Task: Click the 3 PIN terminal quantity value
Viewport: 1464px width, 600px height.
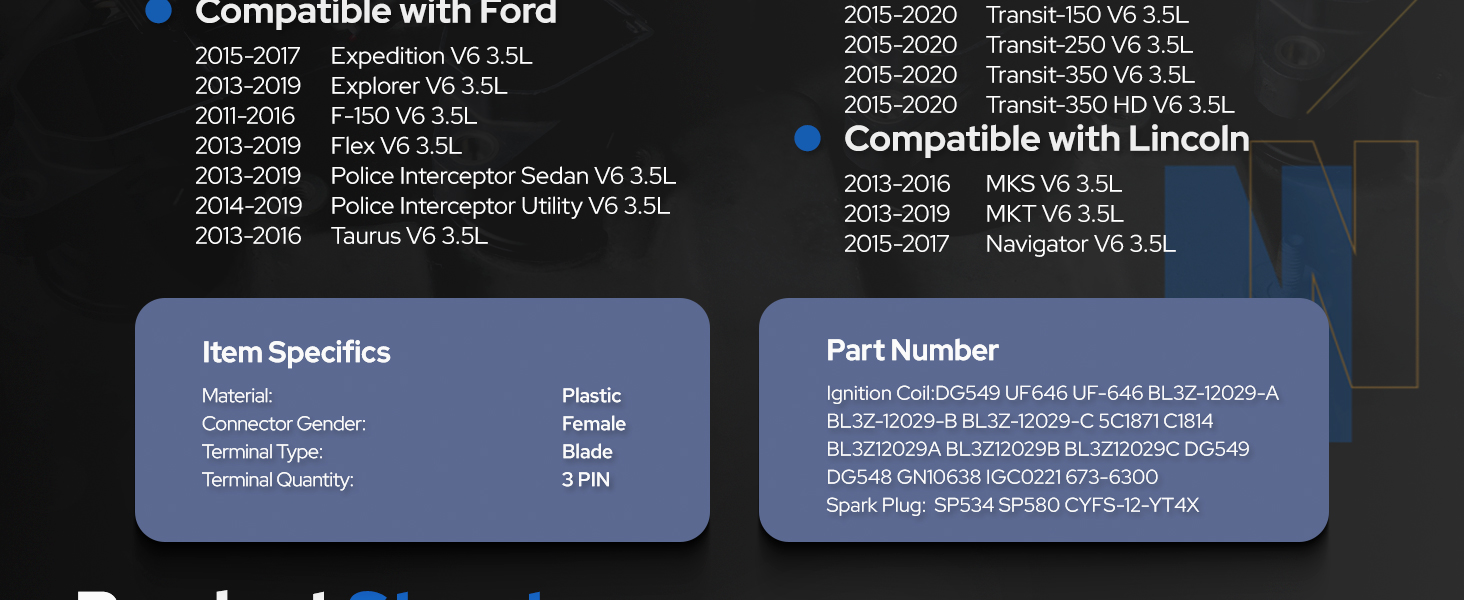Action: pos(585,480)
